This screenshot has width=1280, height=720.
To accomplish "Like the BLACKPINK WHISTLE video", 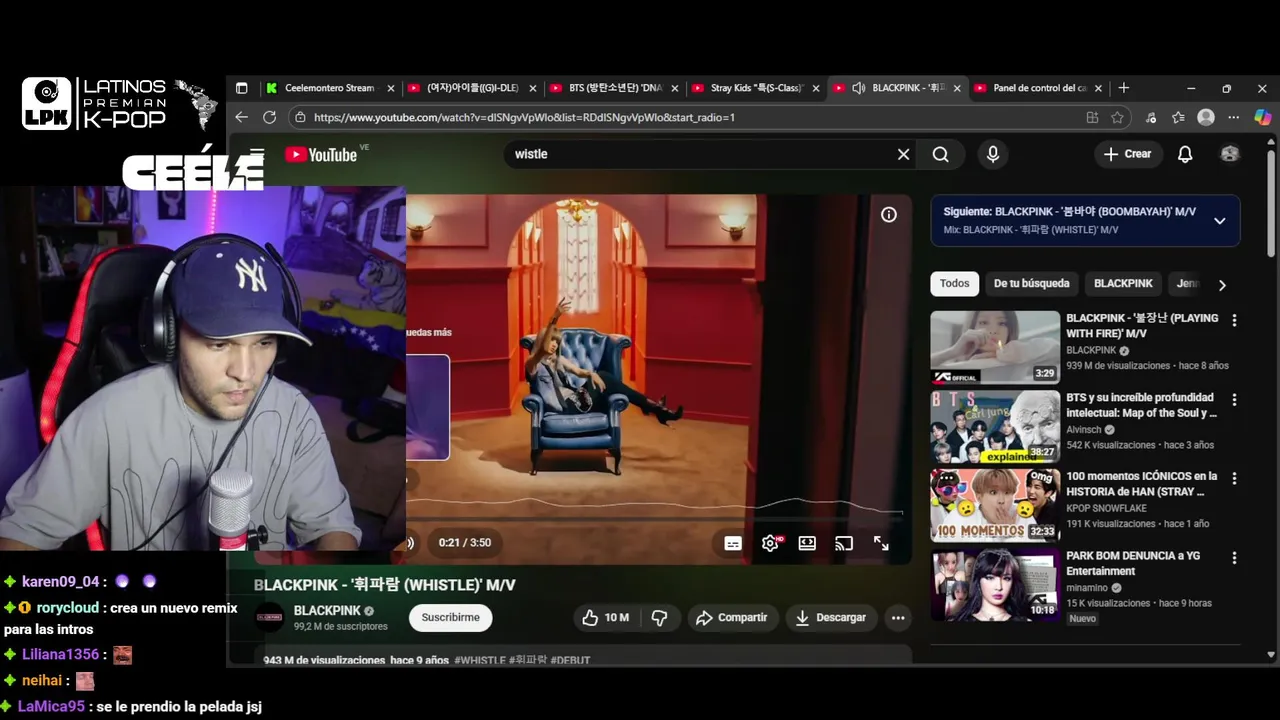I will pos(606,618).
